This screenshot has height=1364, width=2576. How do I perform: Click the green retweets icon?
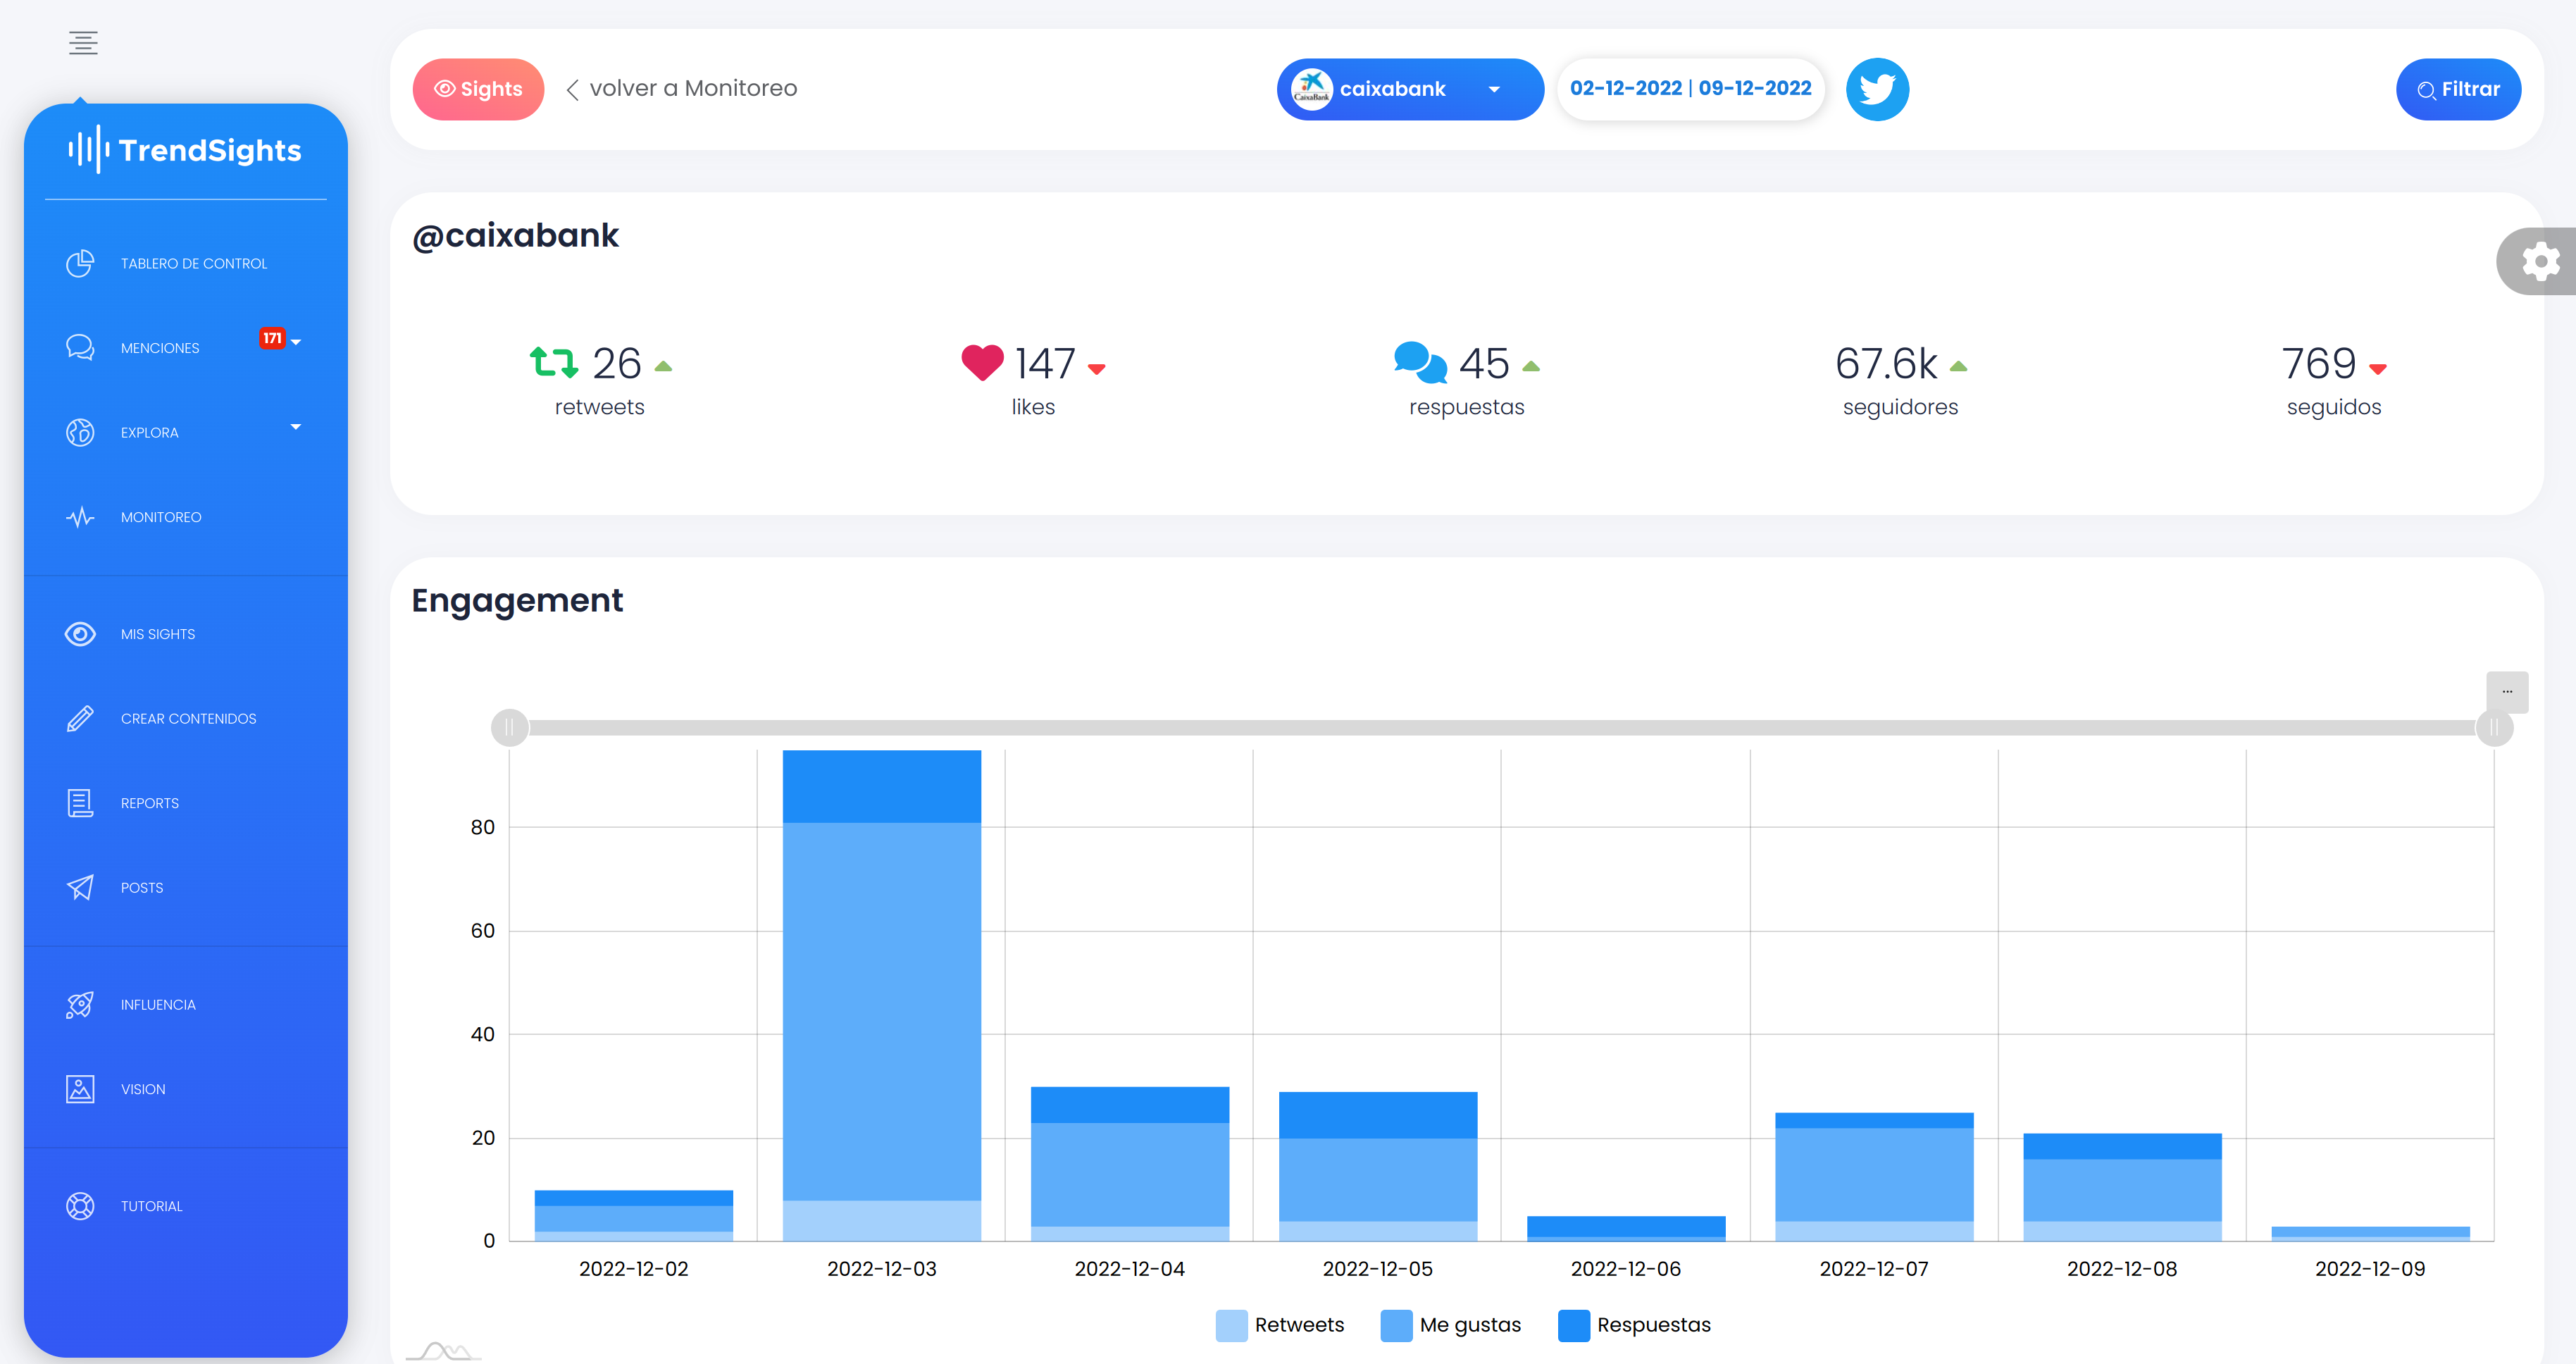[553, 362]
